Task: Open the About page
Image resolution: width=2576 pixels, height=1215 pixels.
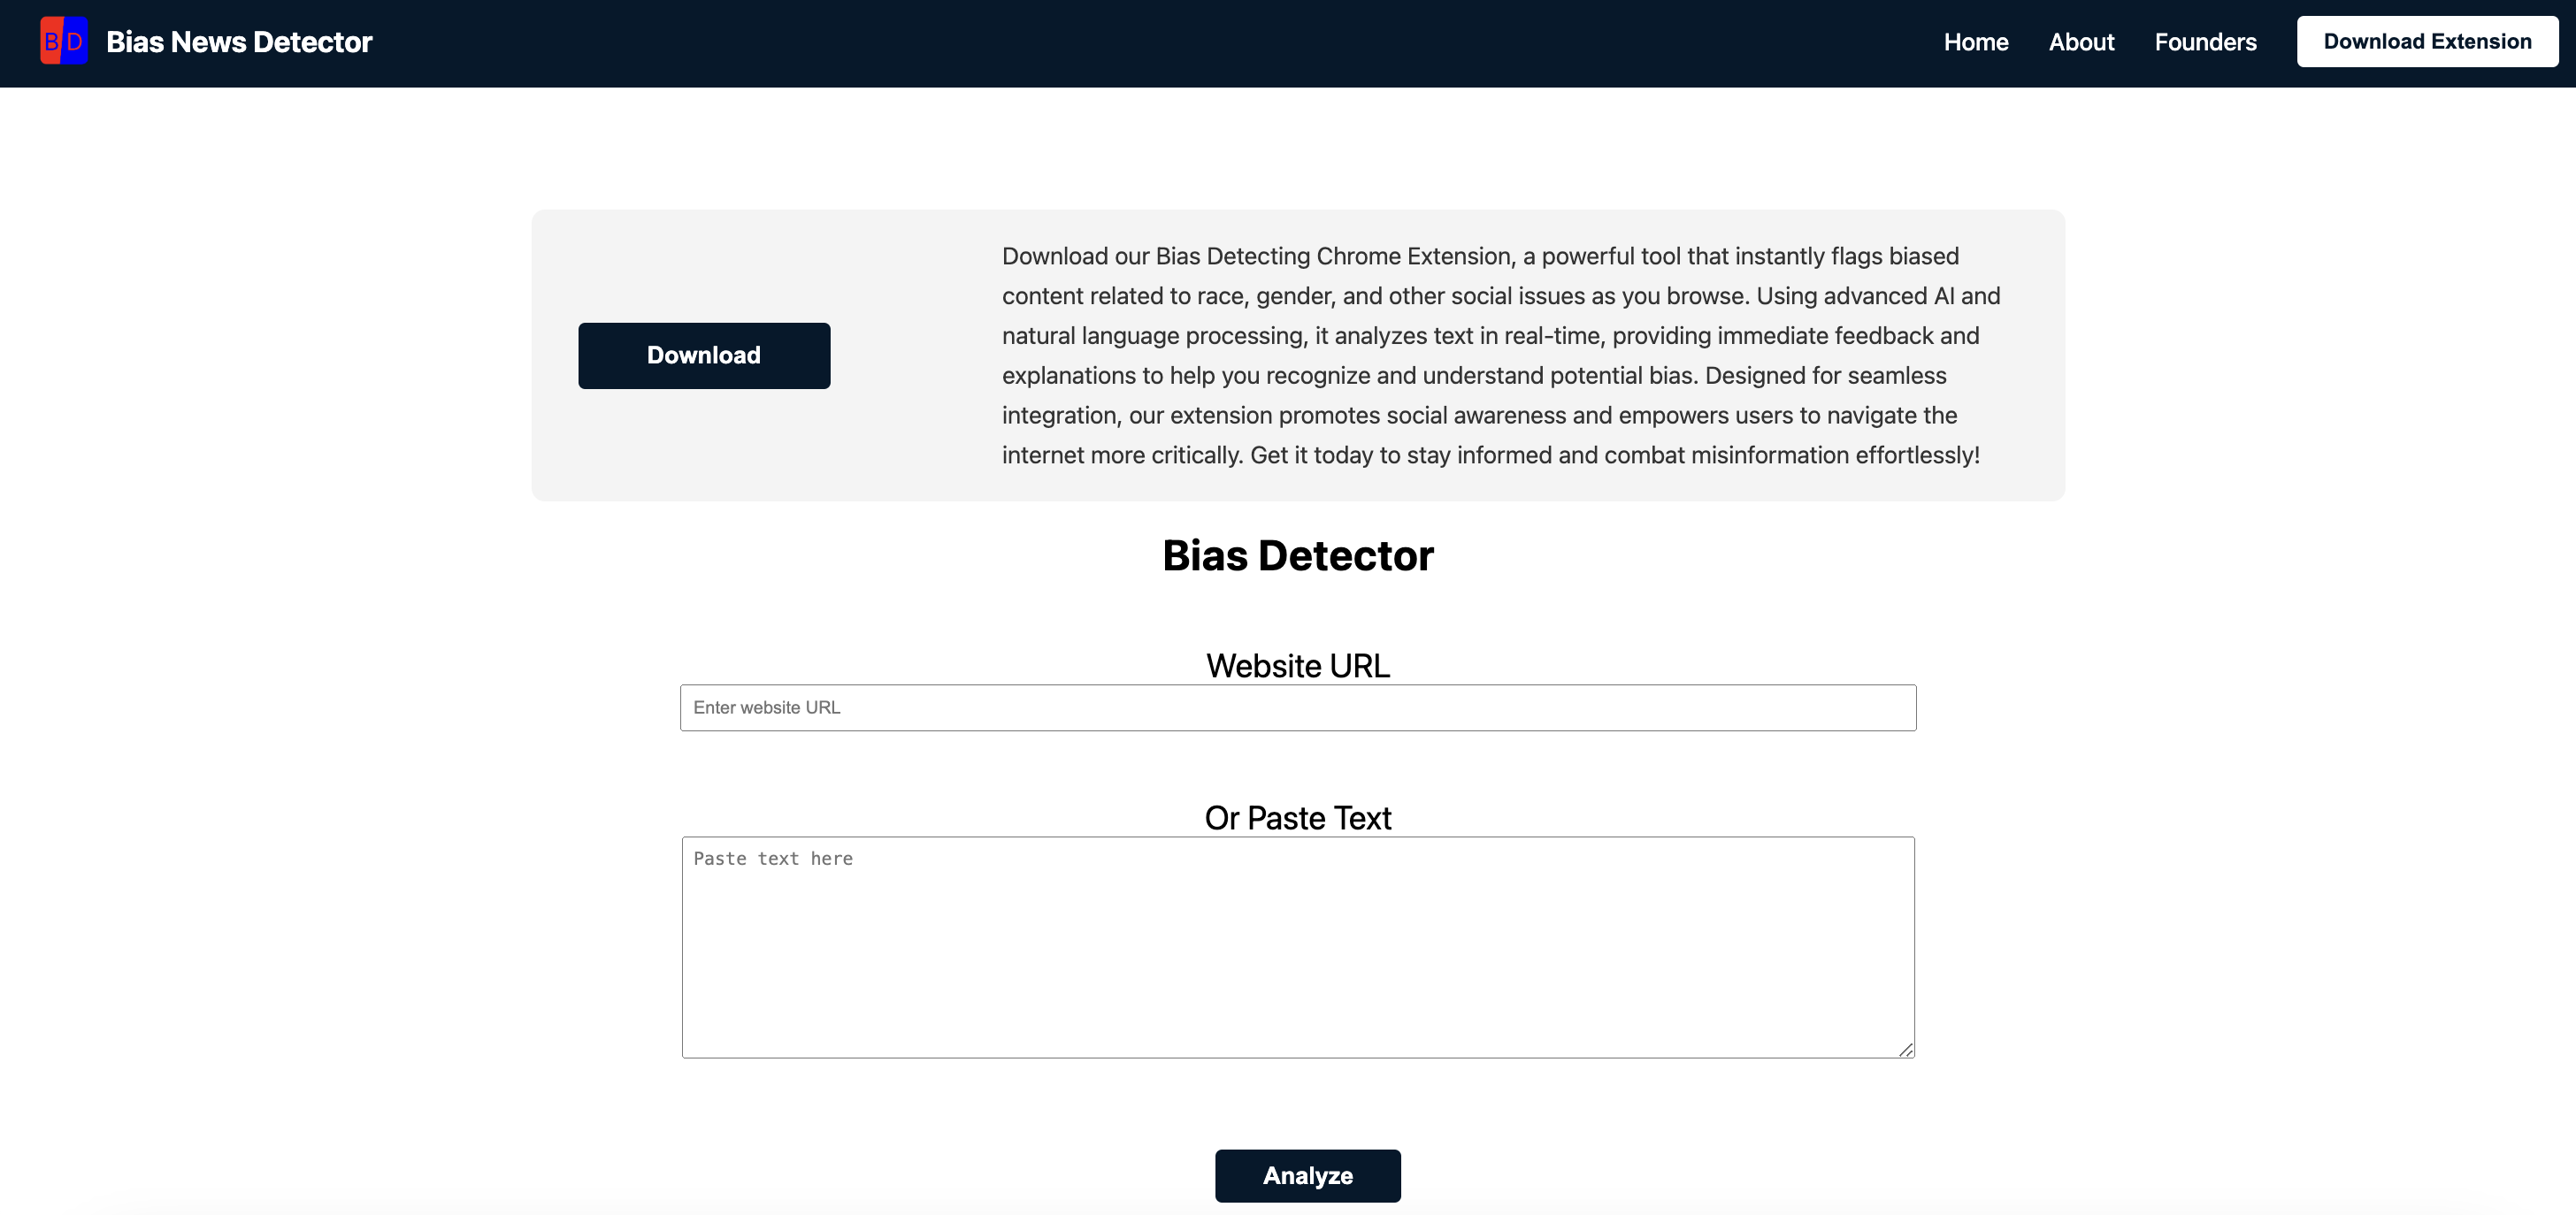Action: pyautogui.click(x=2081, y=42)
